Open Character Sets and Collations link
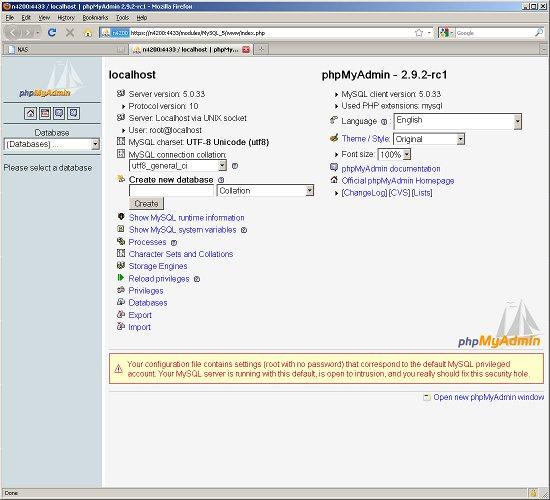 pyautogui.click(x=181, y=254)
